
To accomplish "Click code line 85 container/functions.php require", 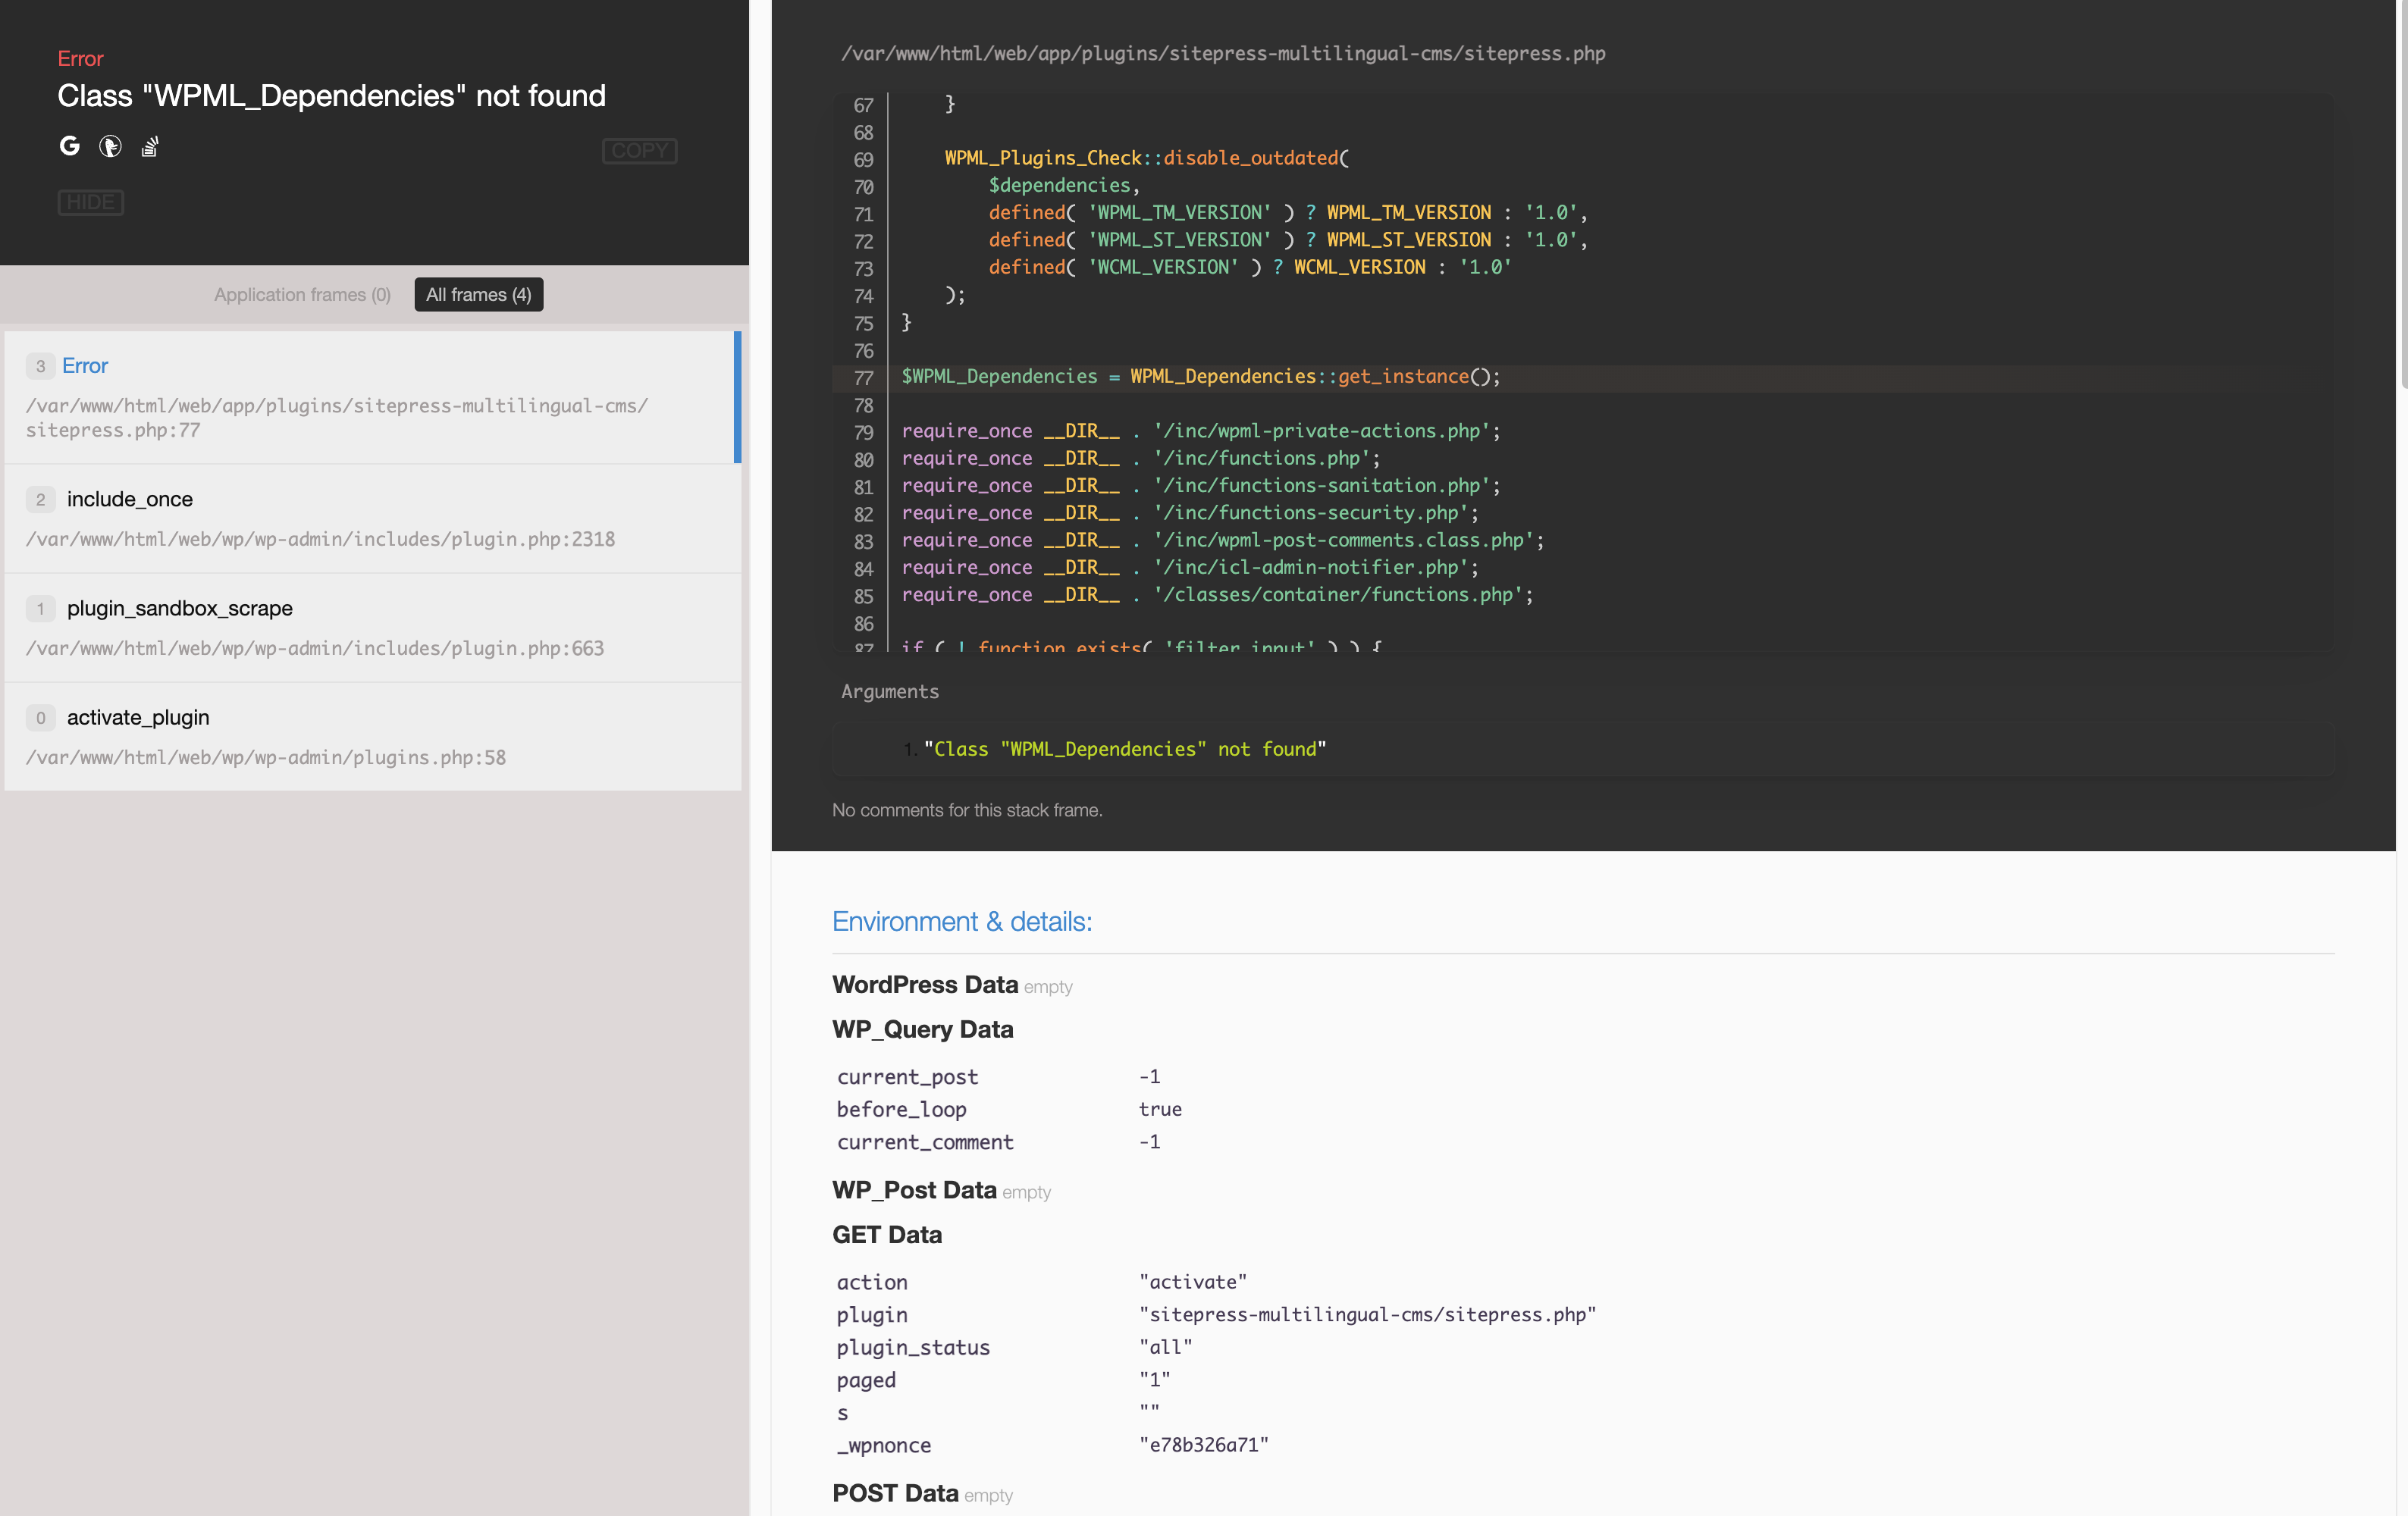I will point(1217,595).
